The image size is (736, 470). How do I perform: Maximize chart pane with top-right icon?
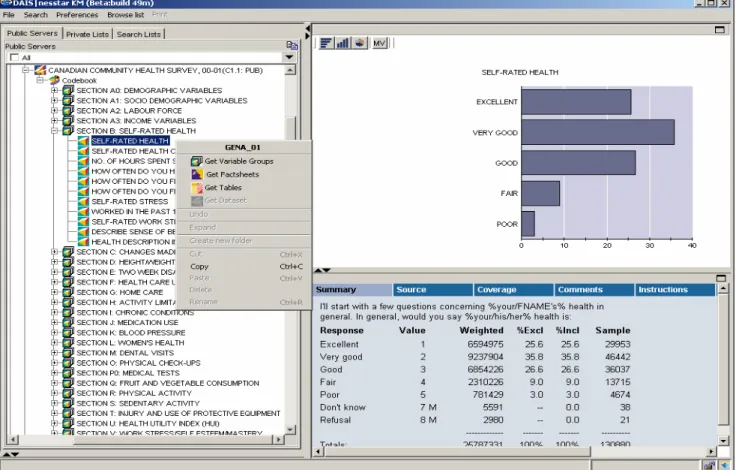[720, 30]
